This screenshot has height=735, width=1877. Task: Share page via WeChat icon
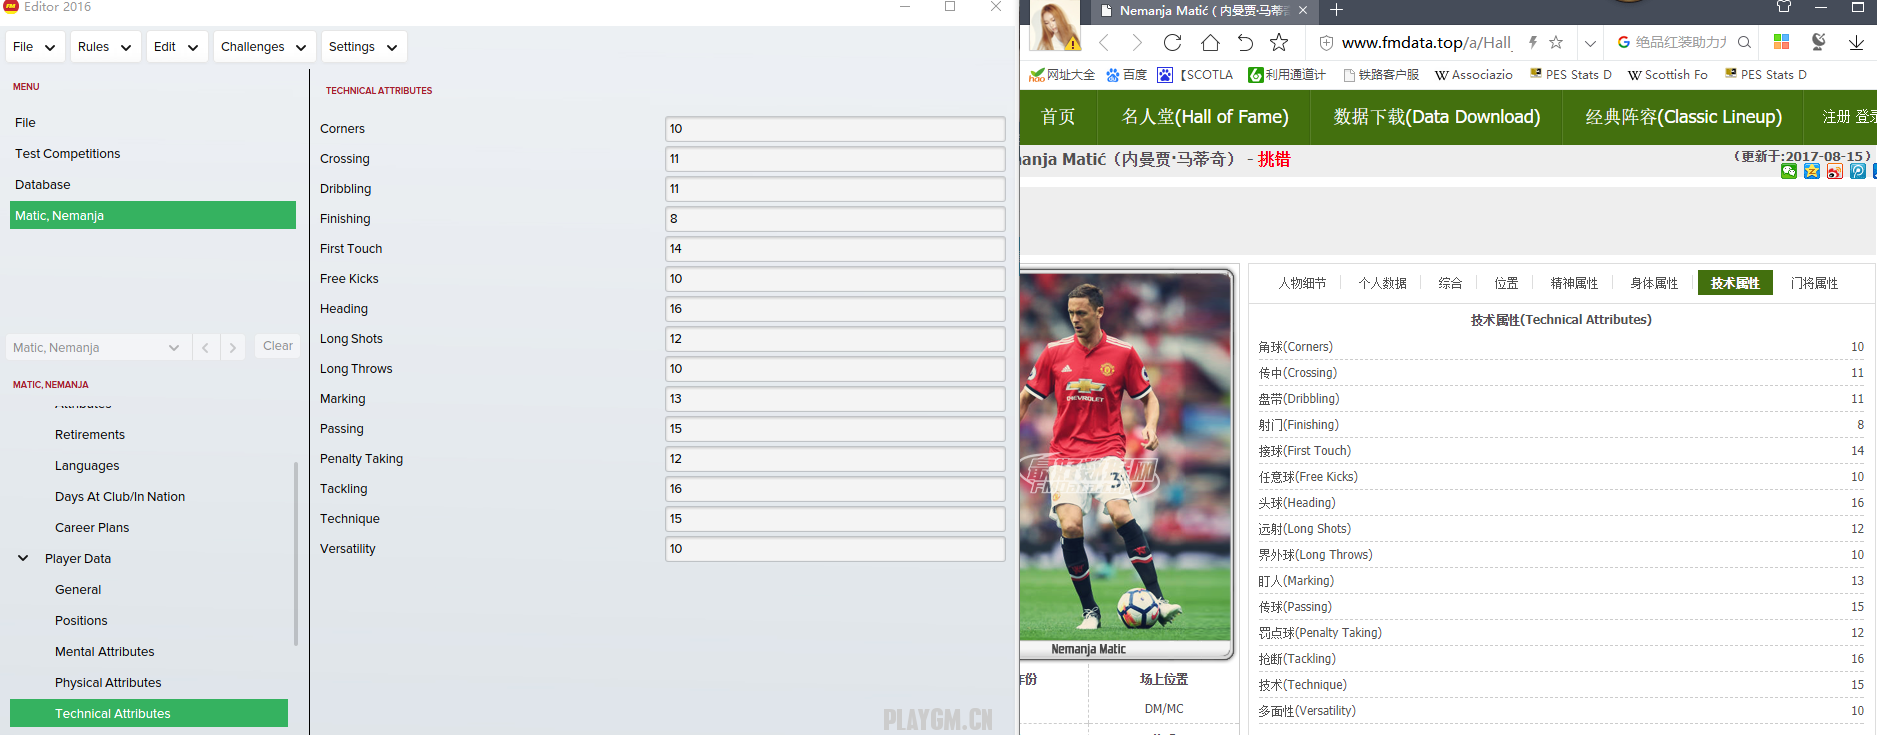click(1789, 171)
